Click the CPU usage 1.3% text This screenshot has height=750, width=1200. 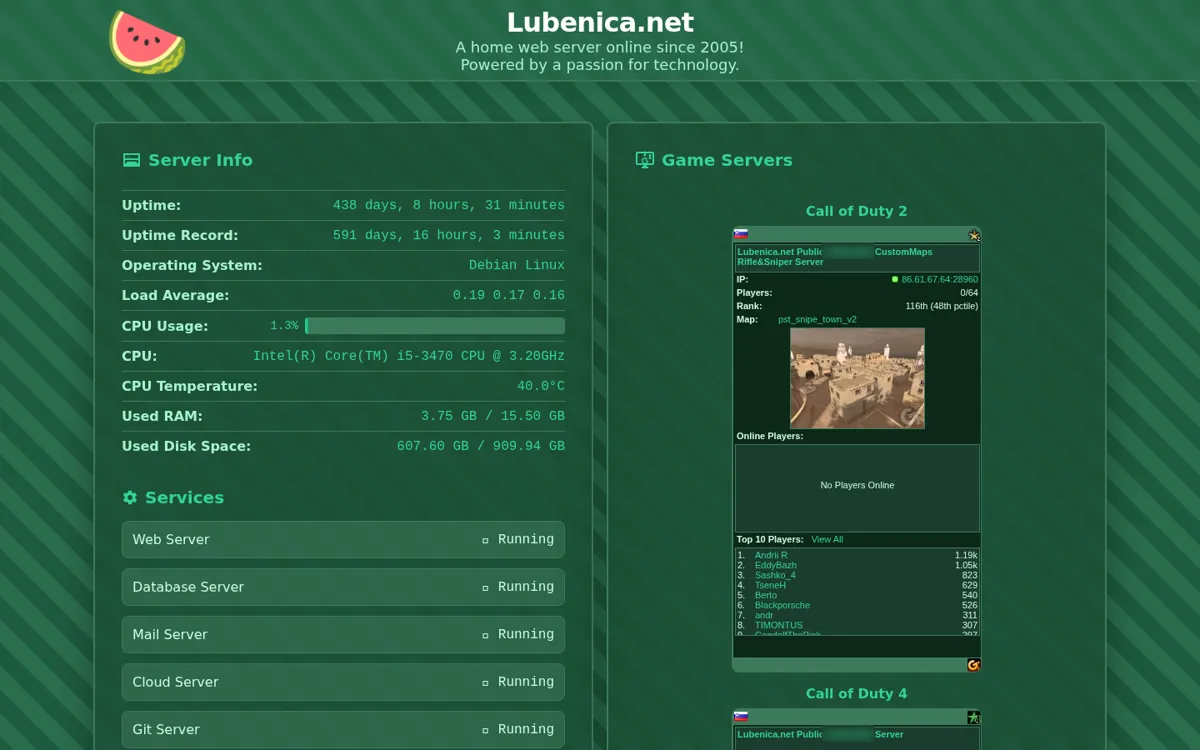tap(284, 326)
